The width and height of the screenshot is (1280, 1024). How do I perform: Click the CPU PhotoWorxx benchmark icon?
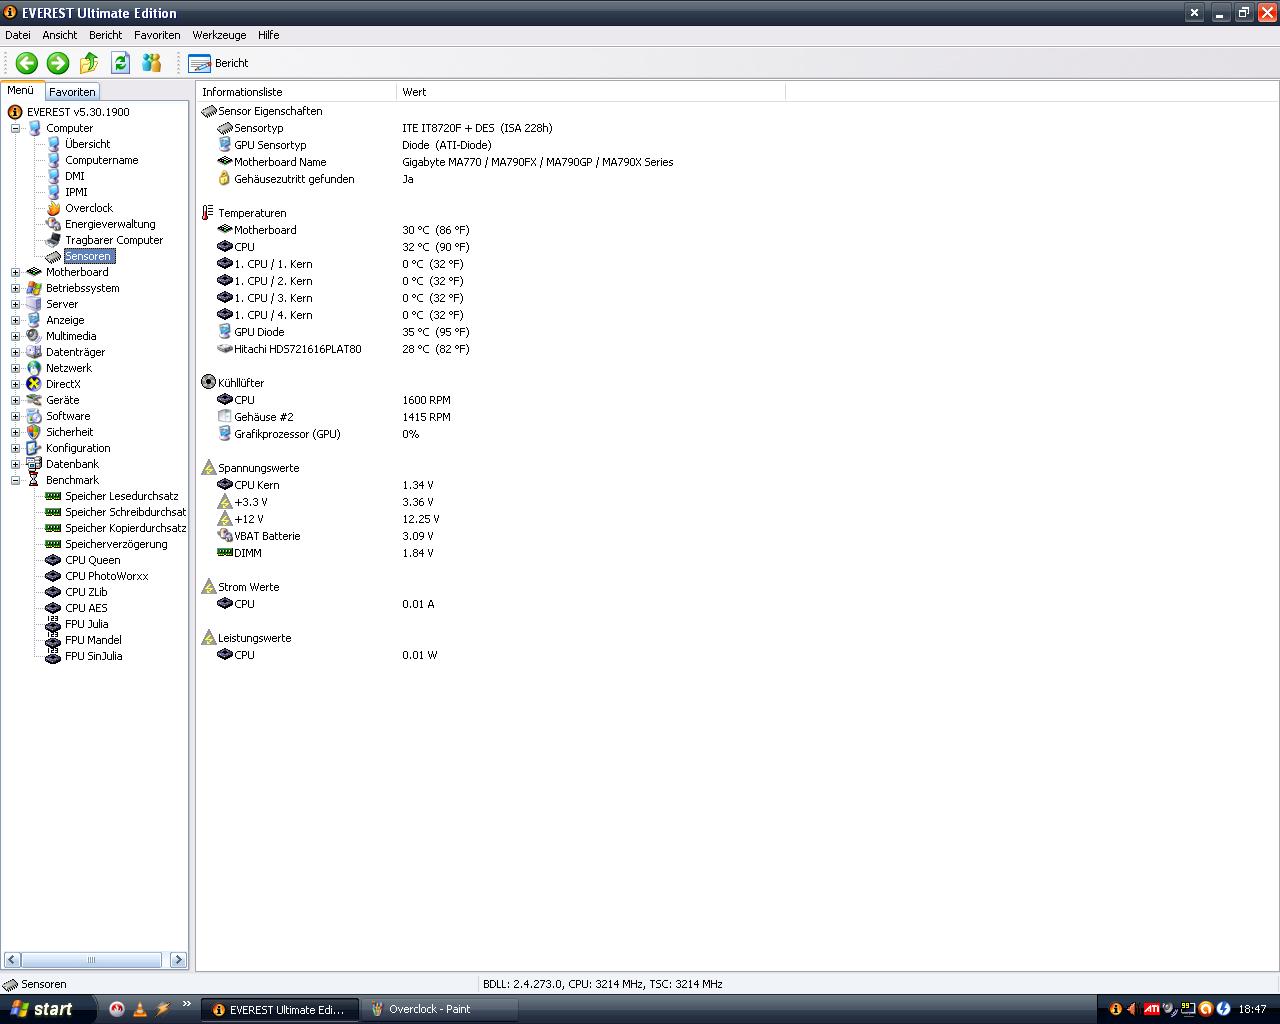pos(53,576)
